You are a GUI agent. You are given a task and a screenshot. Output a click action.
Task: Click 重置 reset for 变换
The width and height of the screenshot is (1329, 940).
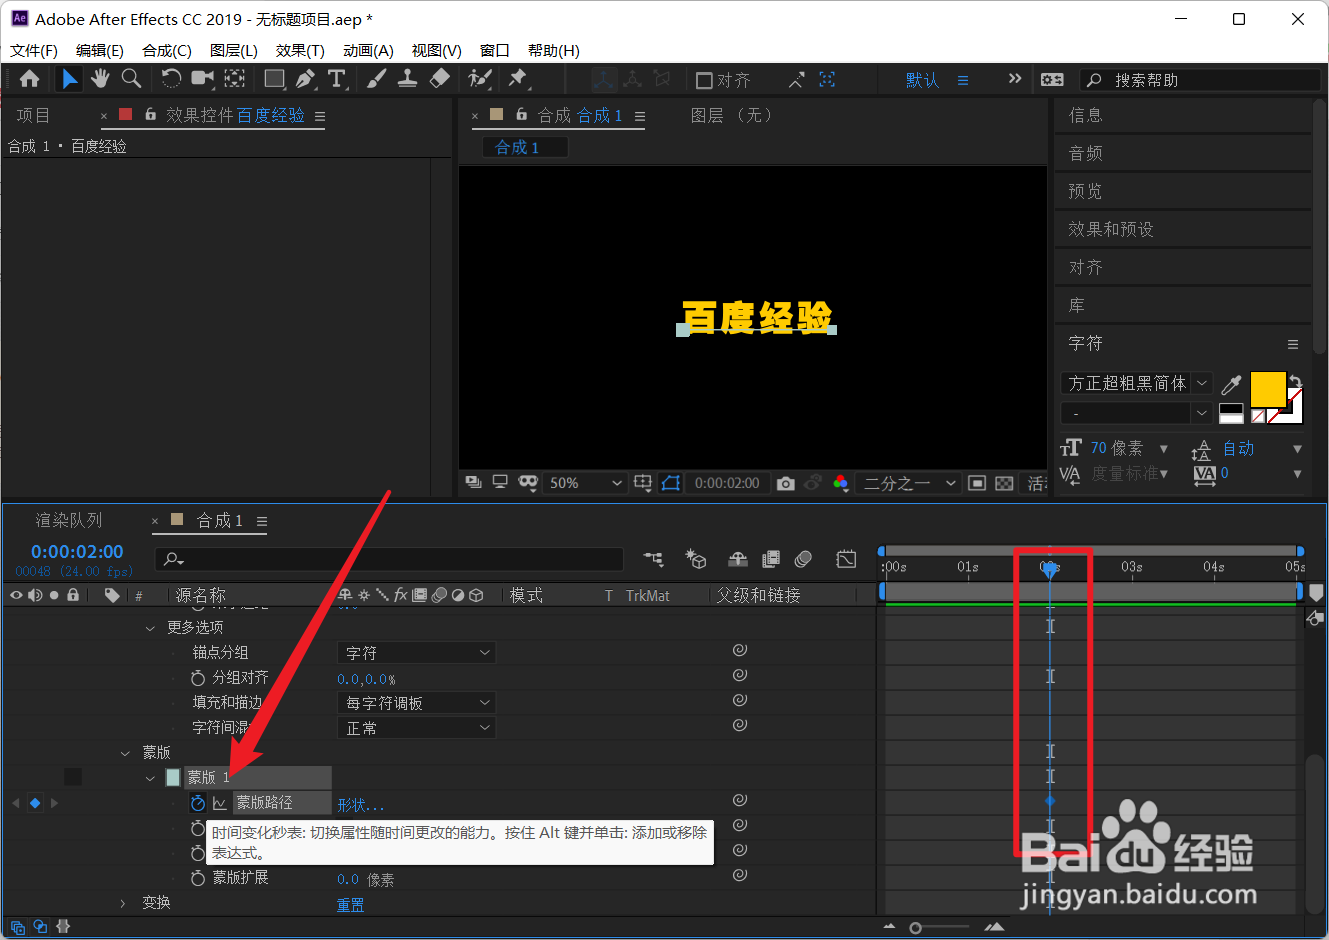tap(350, 904)
